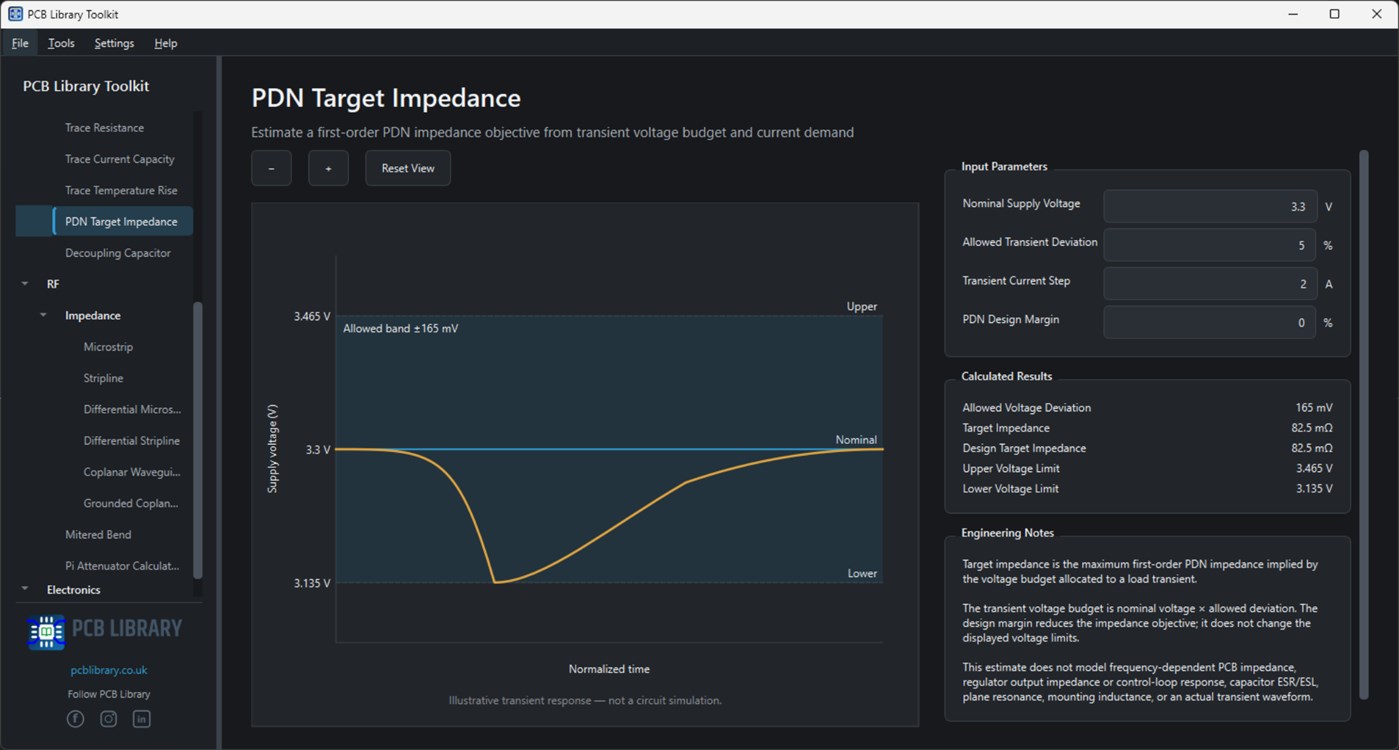Zoom in the chart with plus button
1399x750 pixels.
(x=328, y=168)
